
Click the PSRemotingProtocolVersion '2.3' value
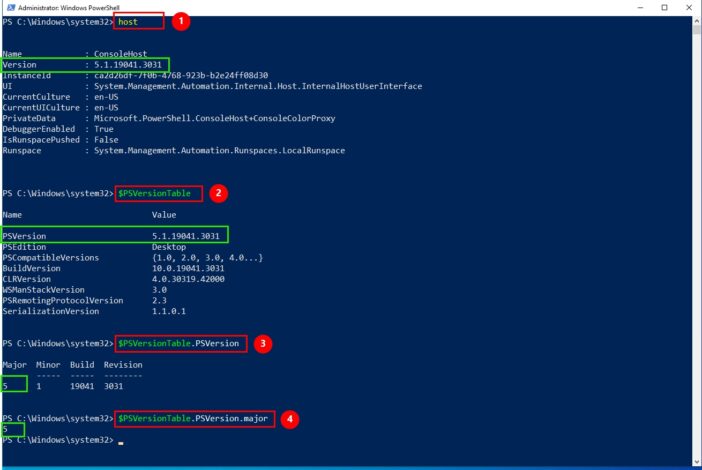[x=159, y=300]
